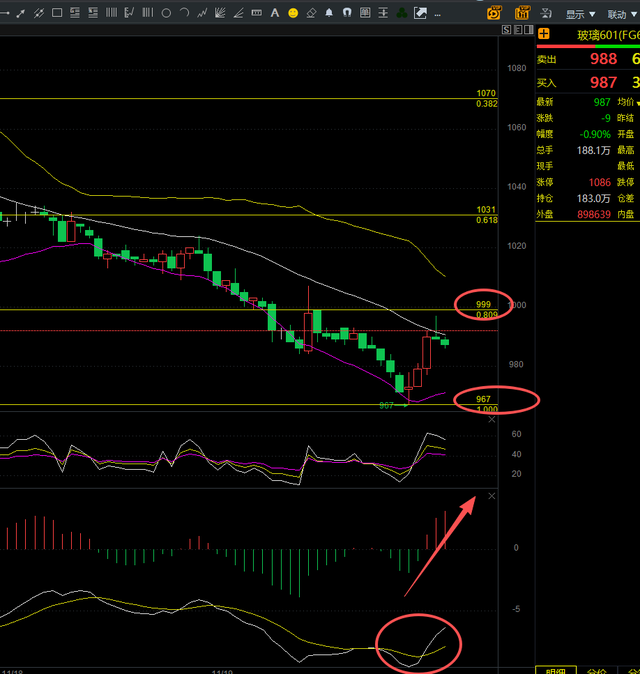Select the wave zigzag line tool
The image size is (640, 674).
point(202,13)
